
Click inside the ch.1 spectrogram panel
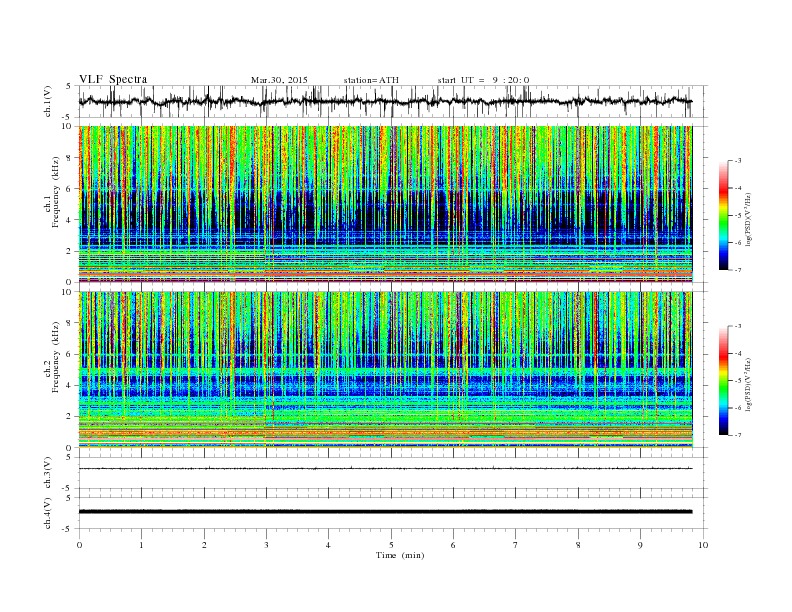pyautogui.click(x=386, y=204)
